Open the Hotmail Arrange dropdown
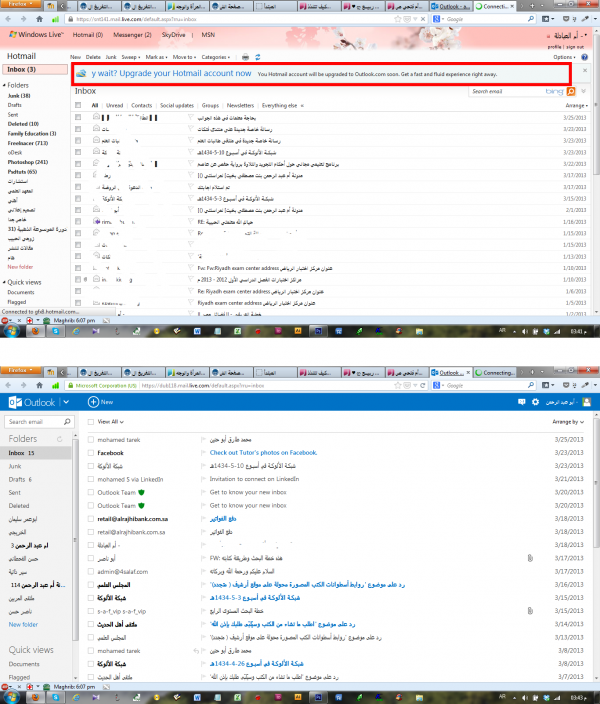This screenshot has height=704, width=600. 576,106
